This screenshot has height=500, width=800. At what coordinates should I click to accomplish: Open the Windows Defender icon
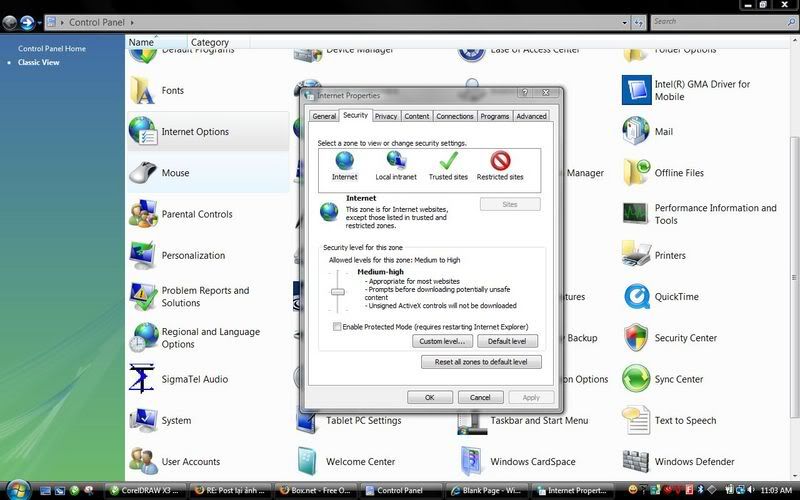pyautogui.click(x=637, y=462)
